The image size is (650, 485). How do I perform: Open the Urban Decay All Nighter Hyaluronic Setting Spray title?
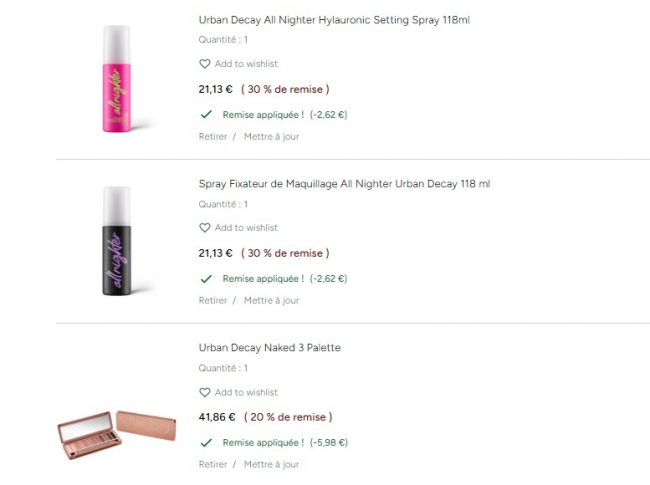click(x=334, y=20)
